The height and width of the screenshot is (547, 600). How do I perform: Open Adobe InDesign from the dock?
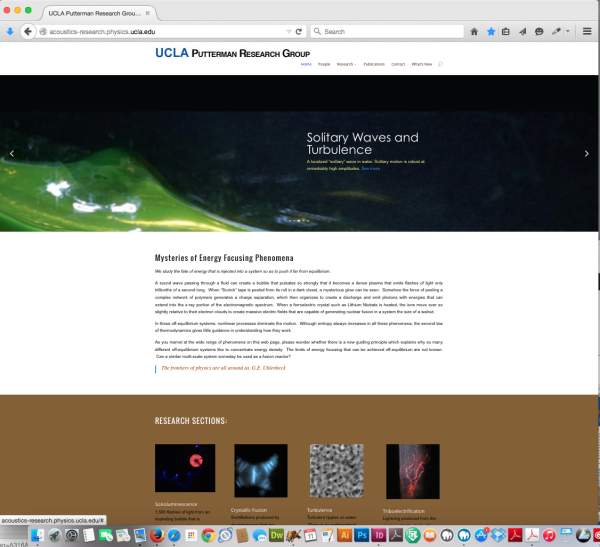tap(378, 535)
